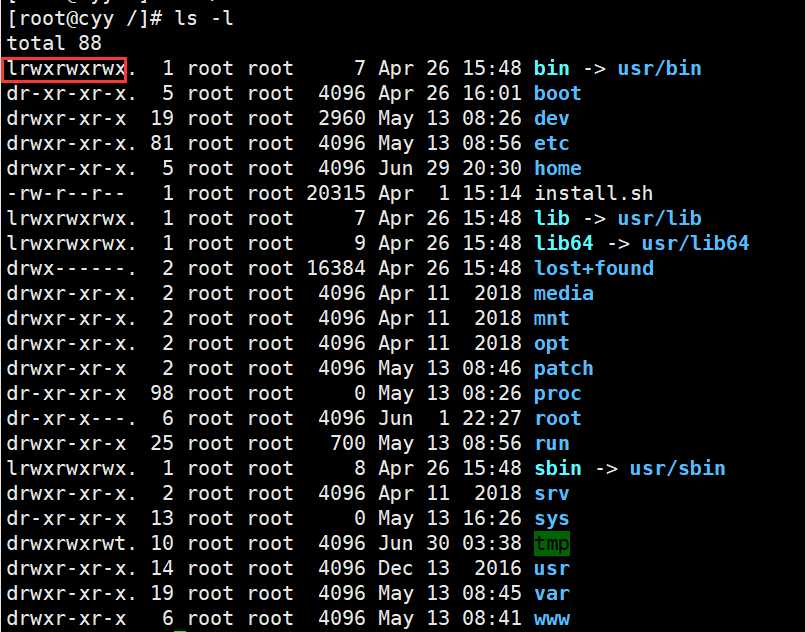Click the usr/sbin symlink target

tap(677, 469)
